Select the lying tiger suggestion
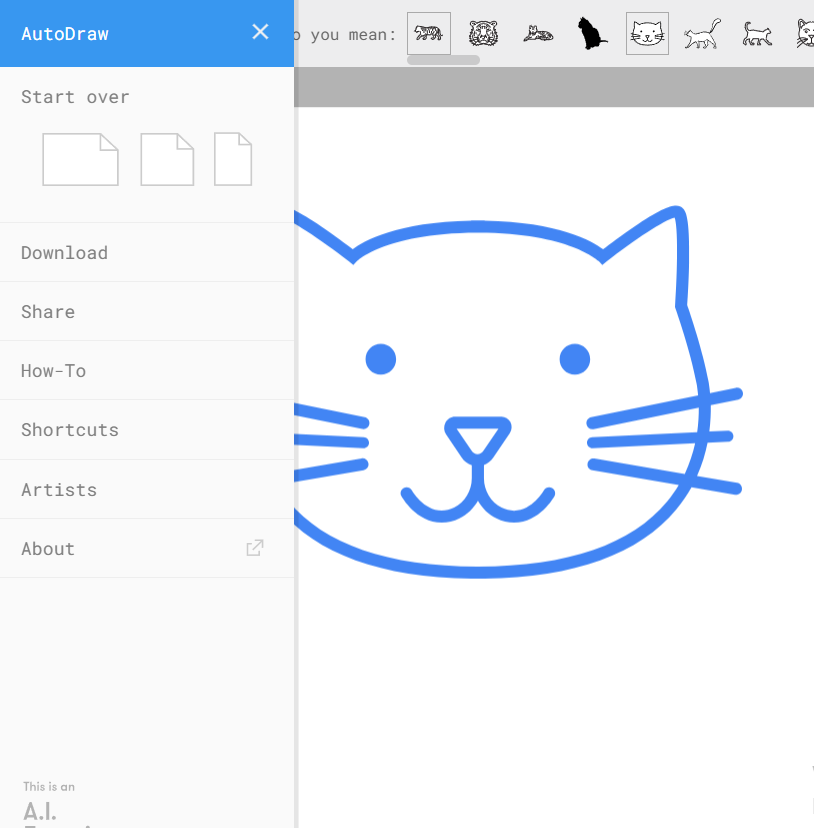814x828 pixels. [x=538, y=34]
